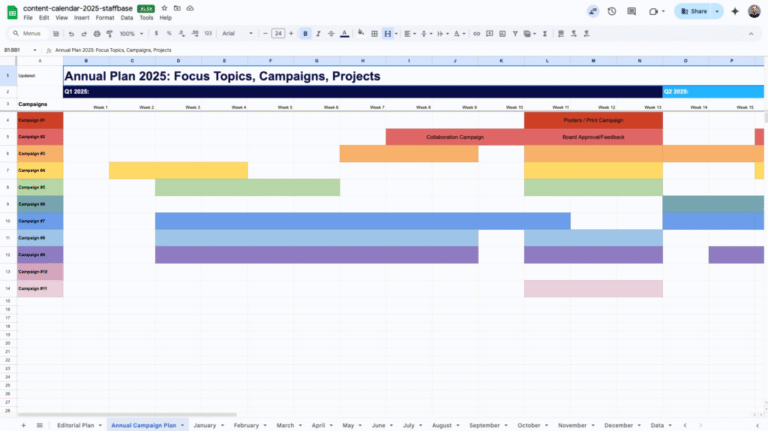Click the add new sheet button

(x=24, y=425)
